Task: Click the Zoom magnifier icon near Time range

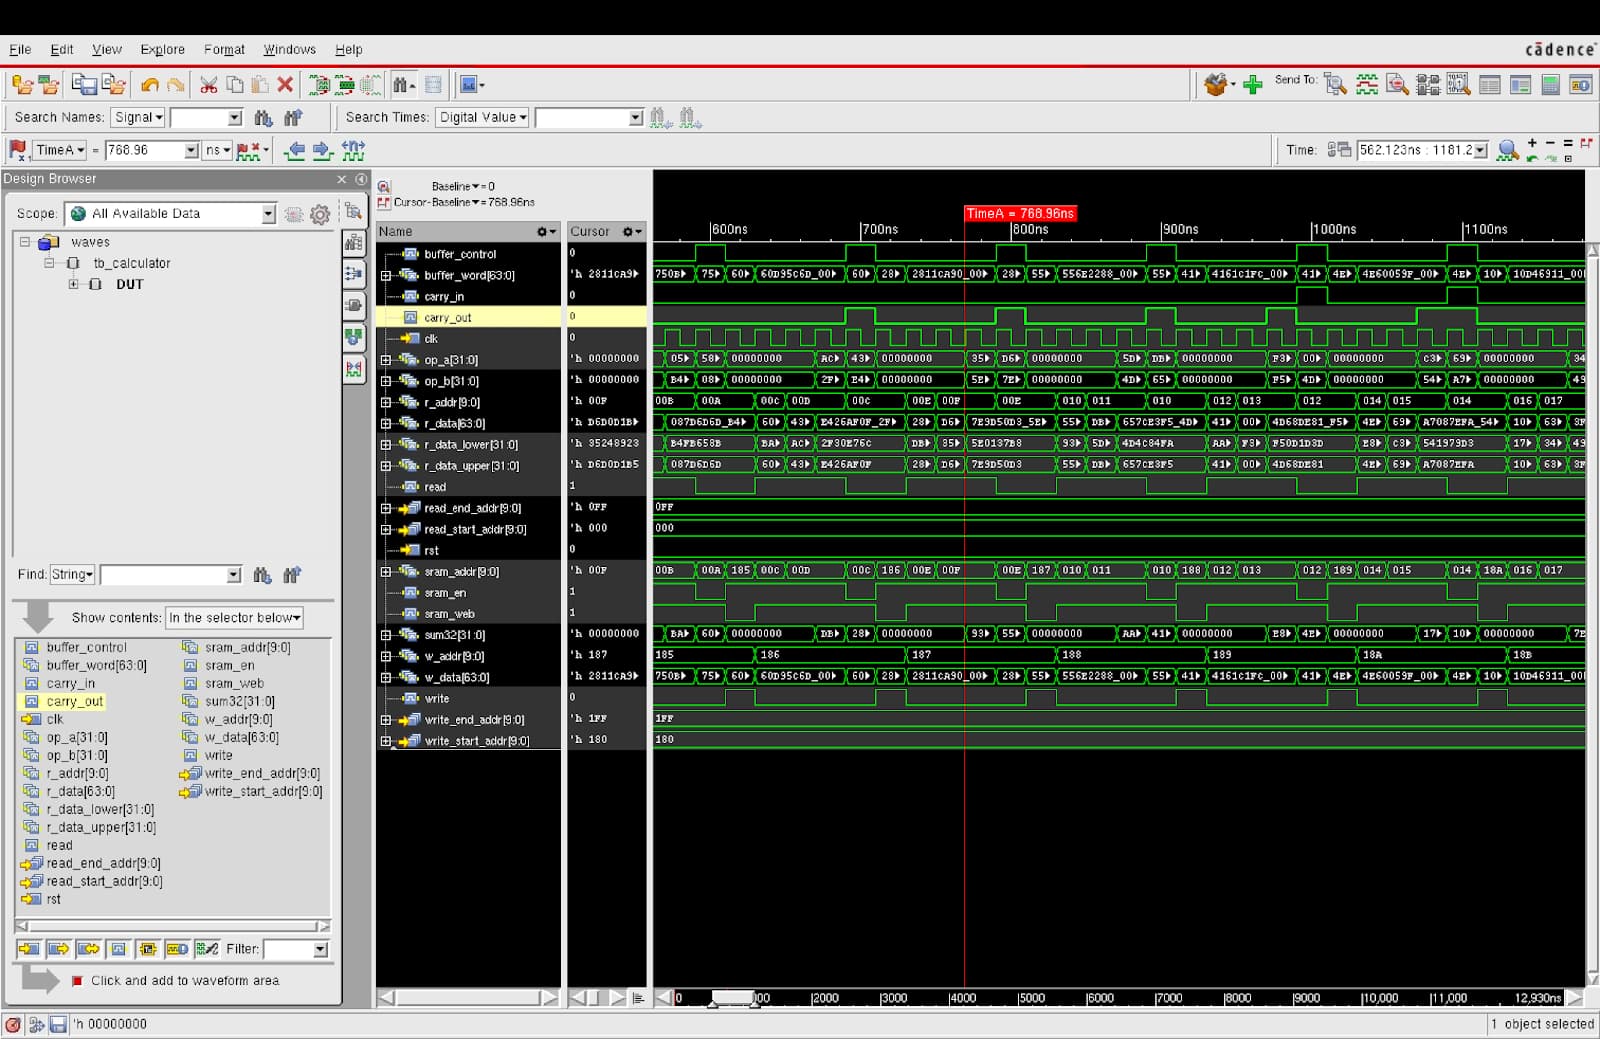Action: coord(1507,151)
